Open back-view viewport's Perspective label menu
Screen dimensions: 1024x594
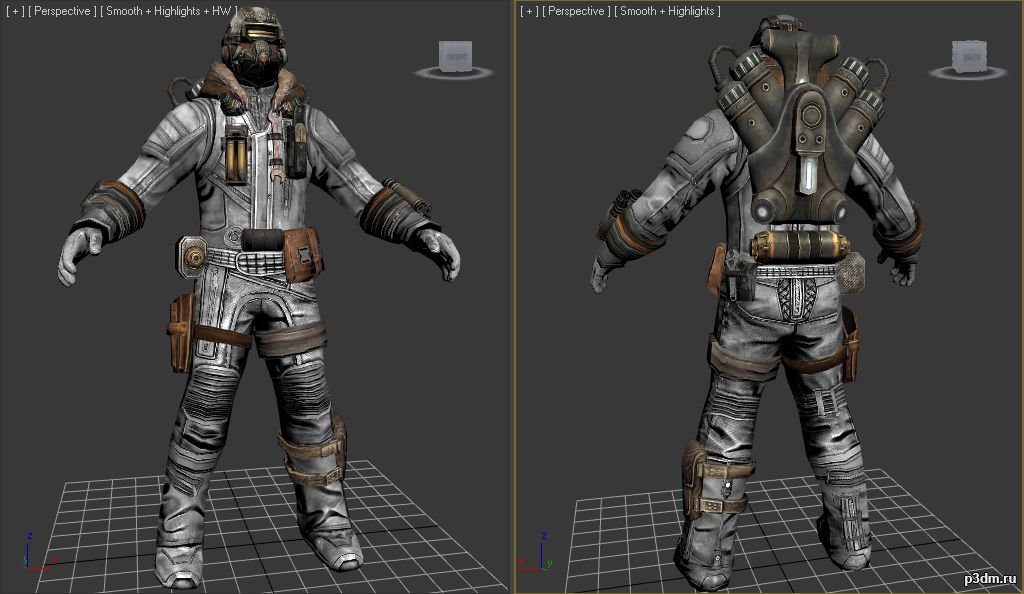pyautogui.click(x=576, y=11)
